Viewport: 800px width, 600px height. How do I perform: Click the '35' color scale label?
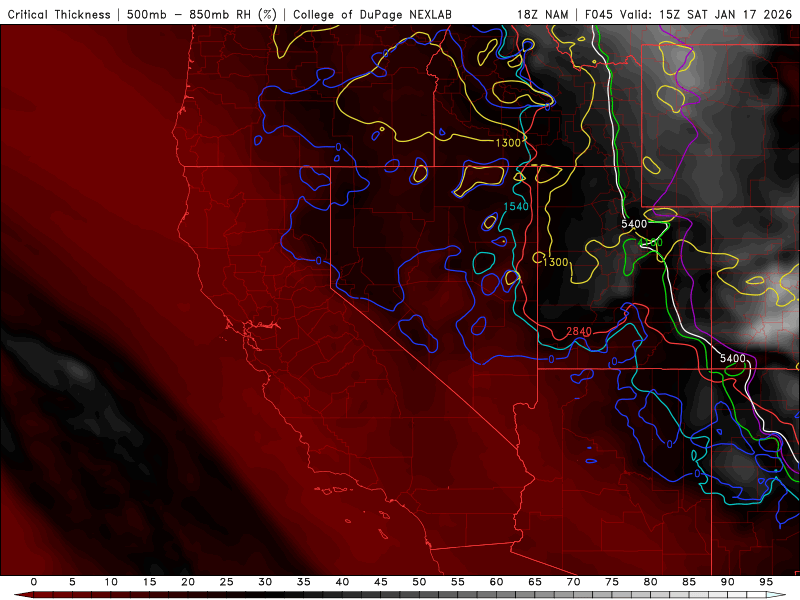click(x=304, y=582)
